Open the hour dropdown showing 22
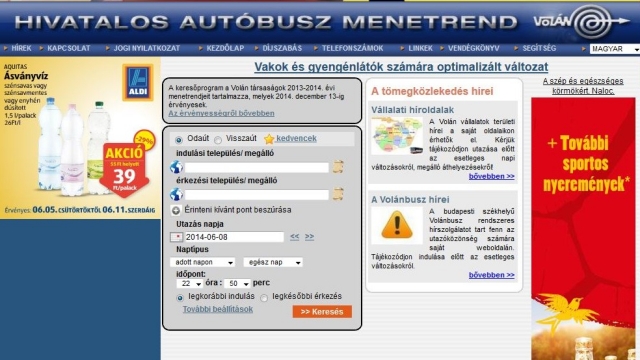The width and height of the screenshot is (640, 360). click(190, 284)
